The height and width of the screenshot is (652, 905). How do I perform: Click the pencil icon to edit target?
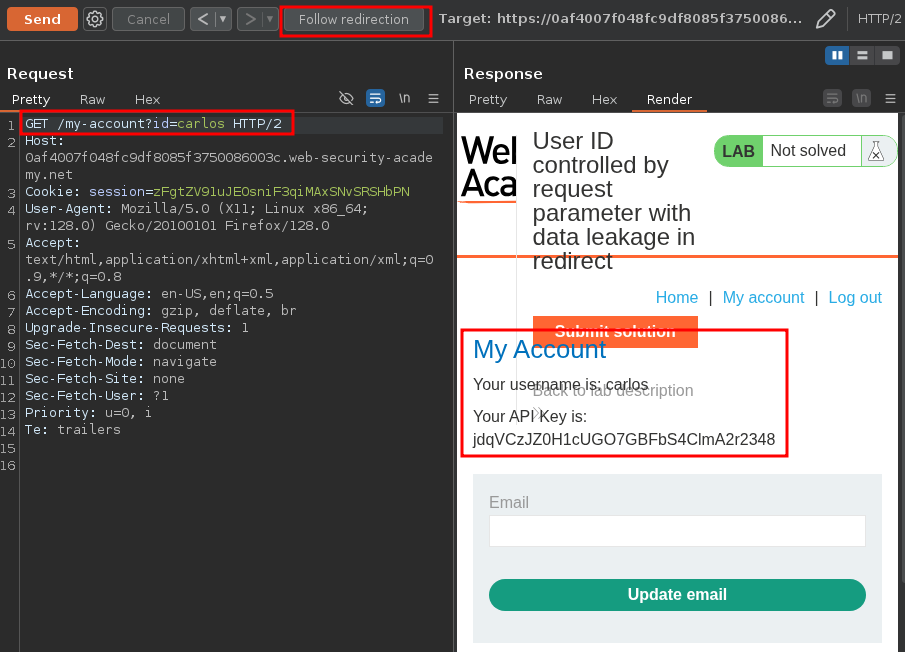(825, 19)
